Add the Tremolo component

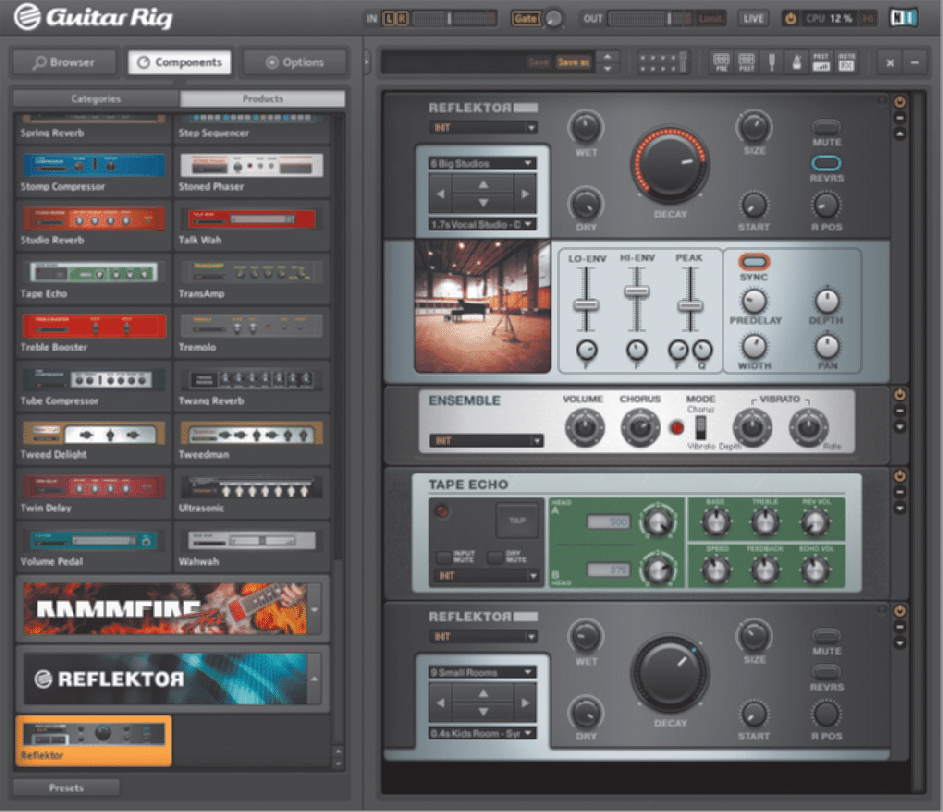251,332
